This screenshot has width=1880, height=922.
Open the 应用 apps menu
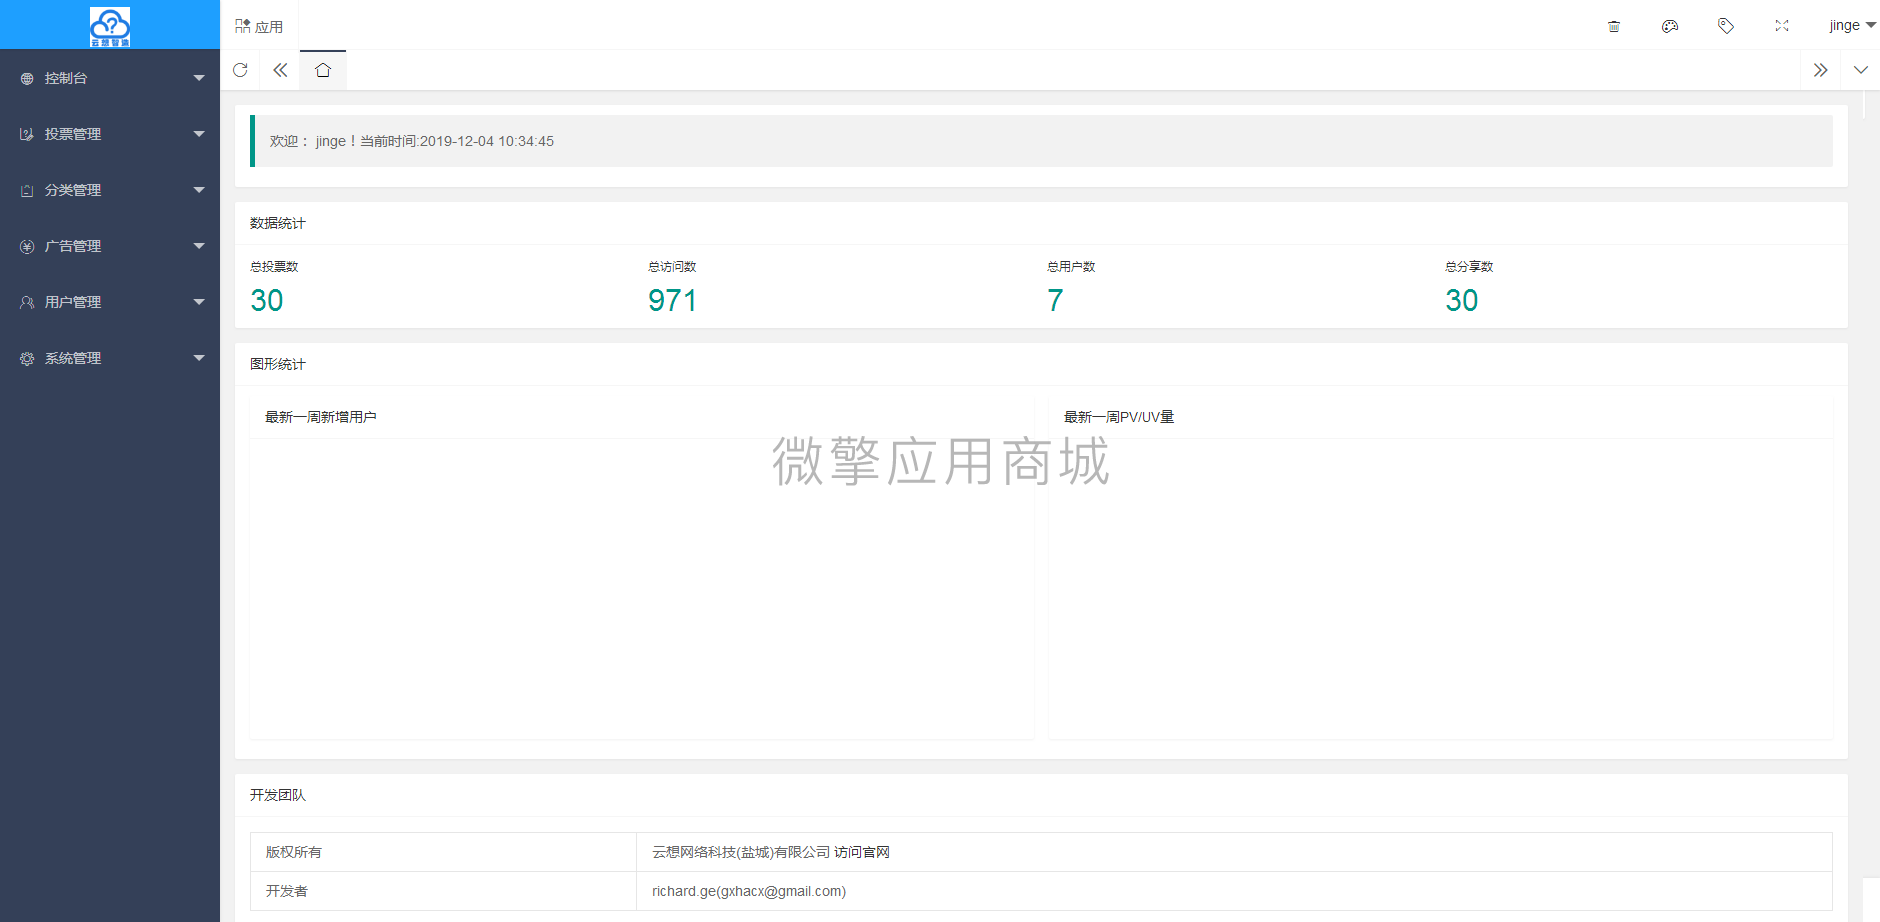(259, 26)
